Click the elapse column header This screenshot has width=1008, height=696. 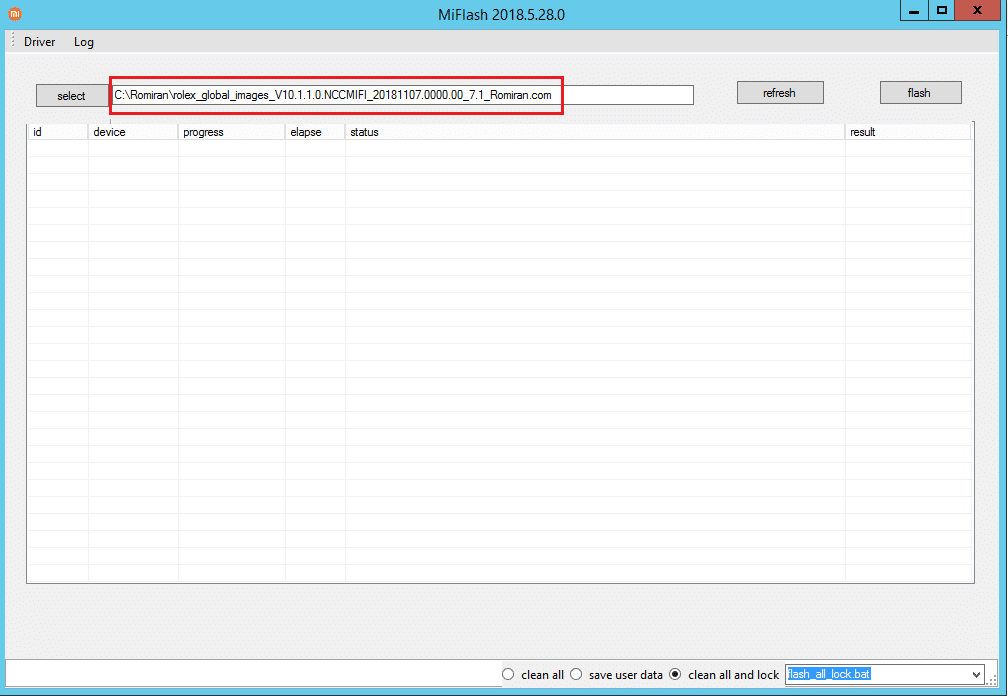pos(315,132)
